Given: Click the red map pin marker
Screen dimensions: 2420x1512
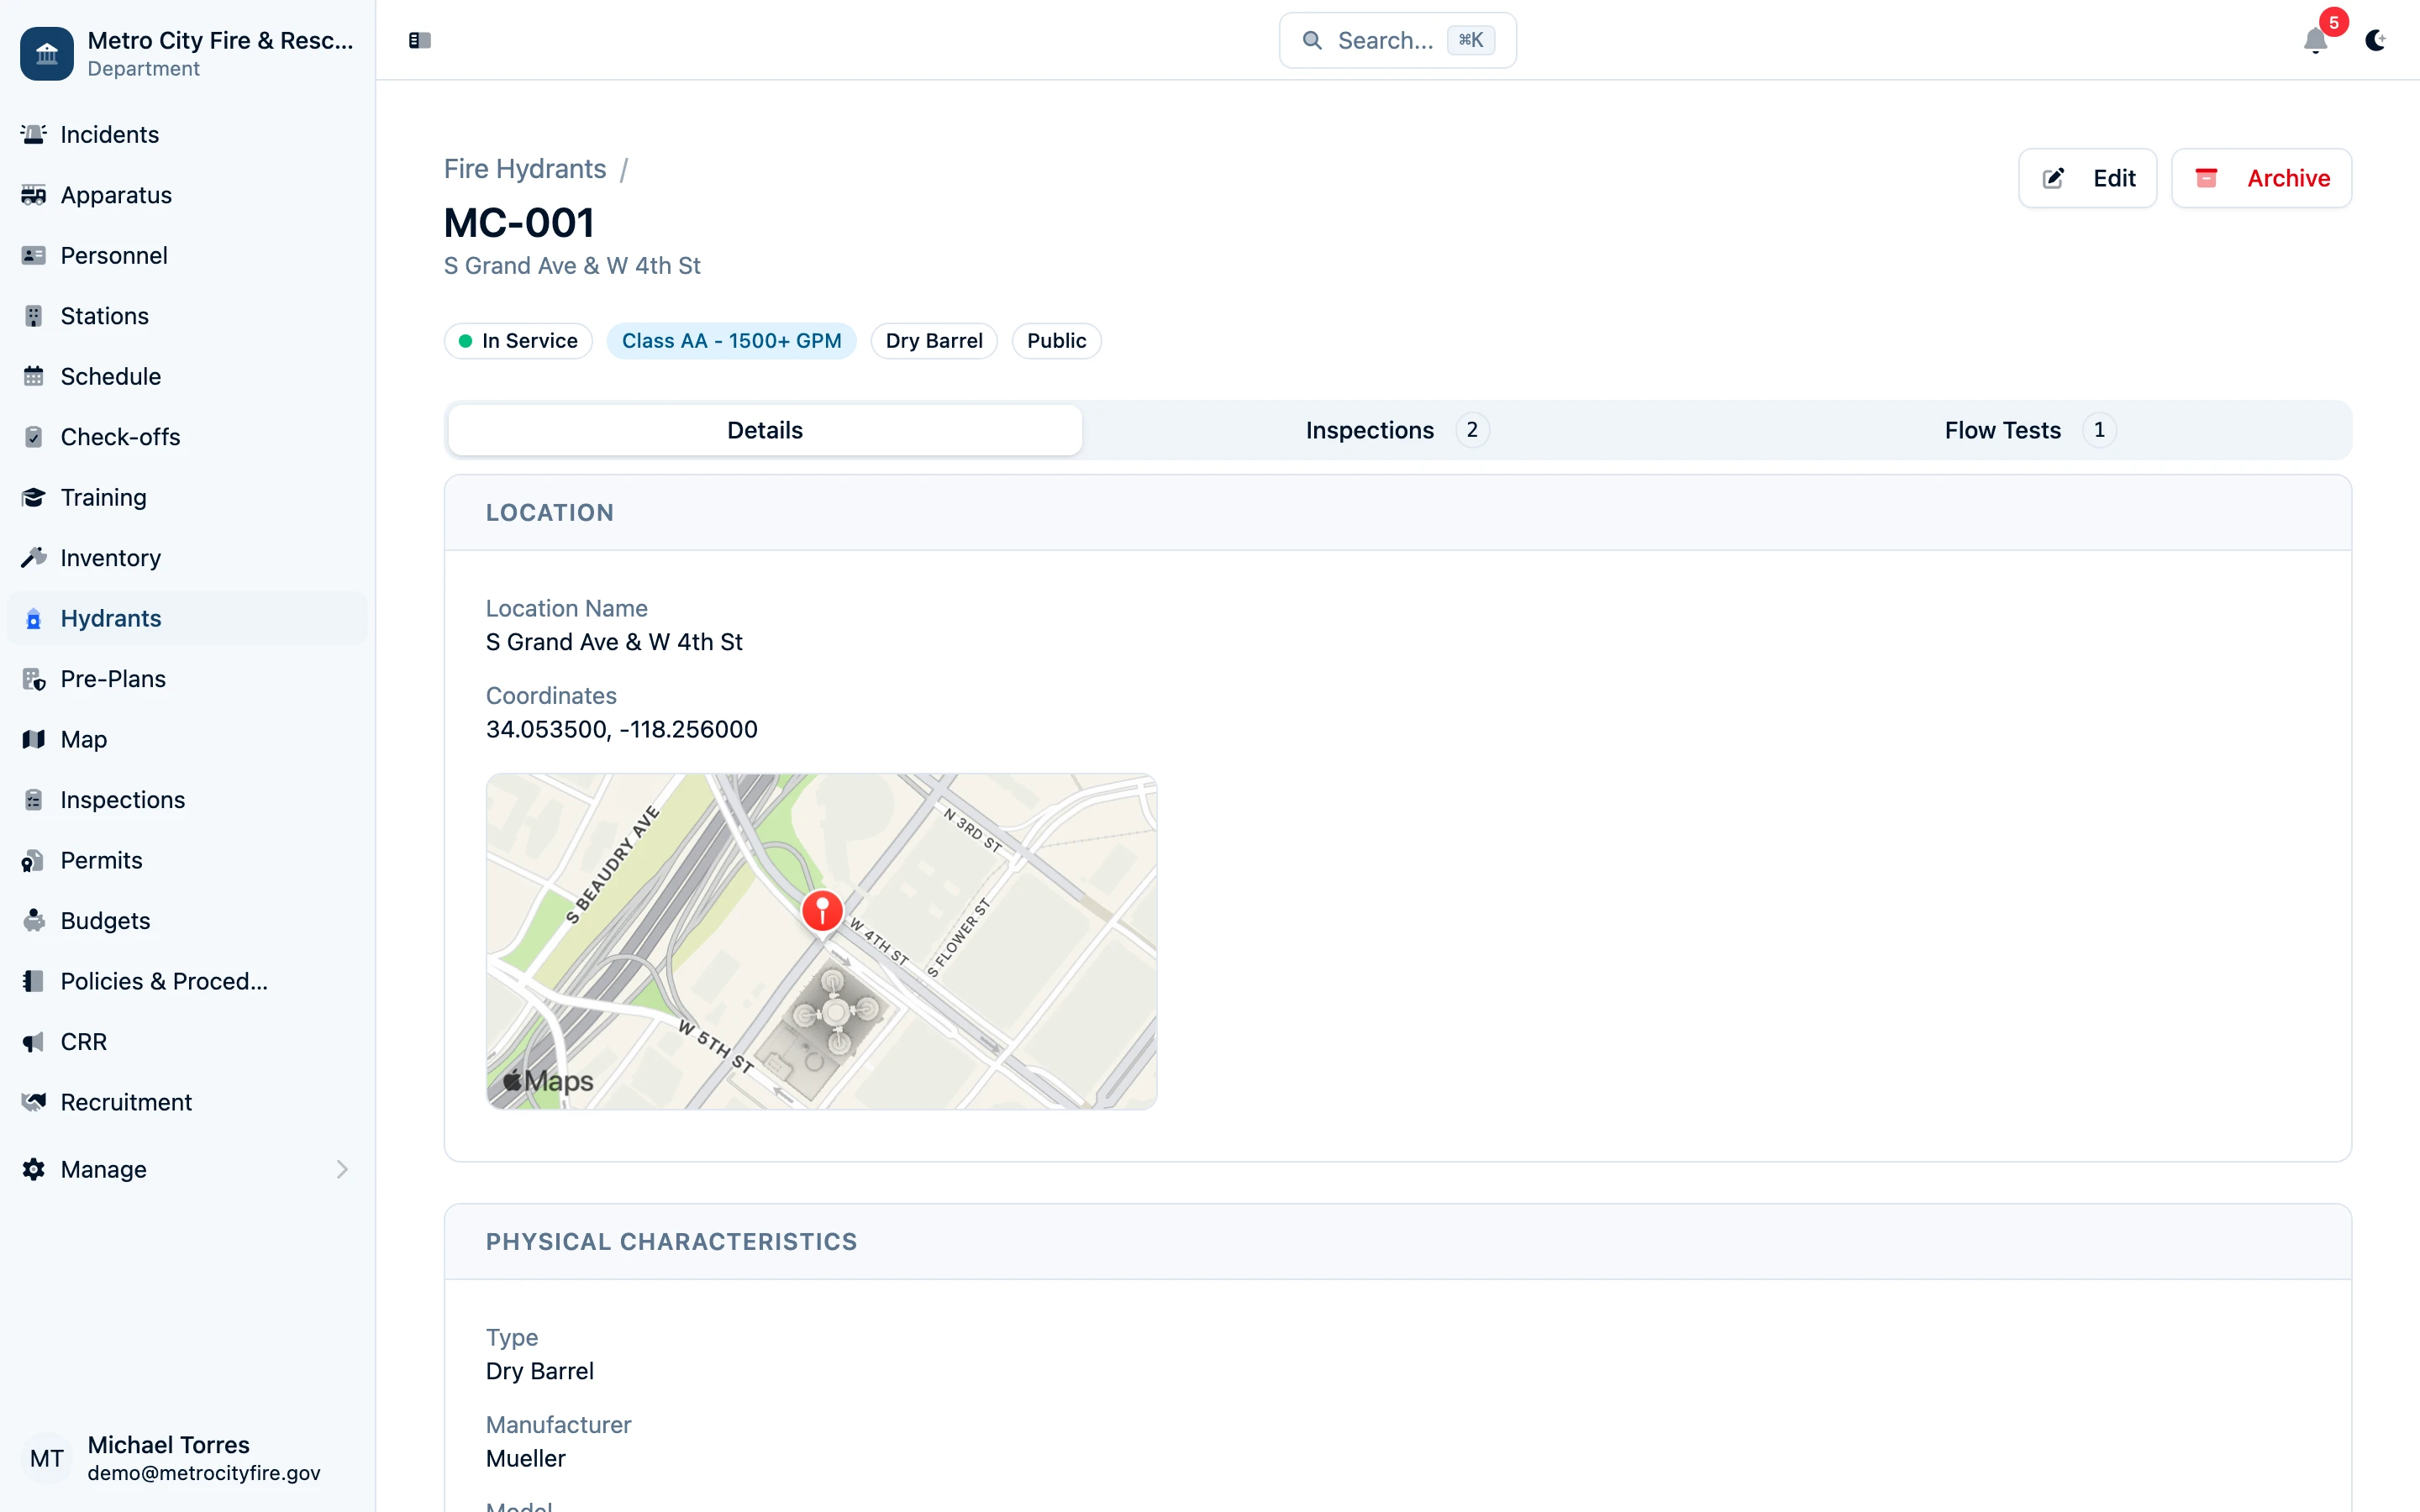Looking at the screenshot, I should [x=822, y=910].
